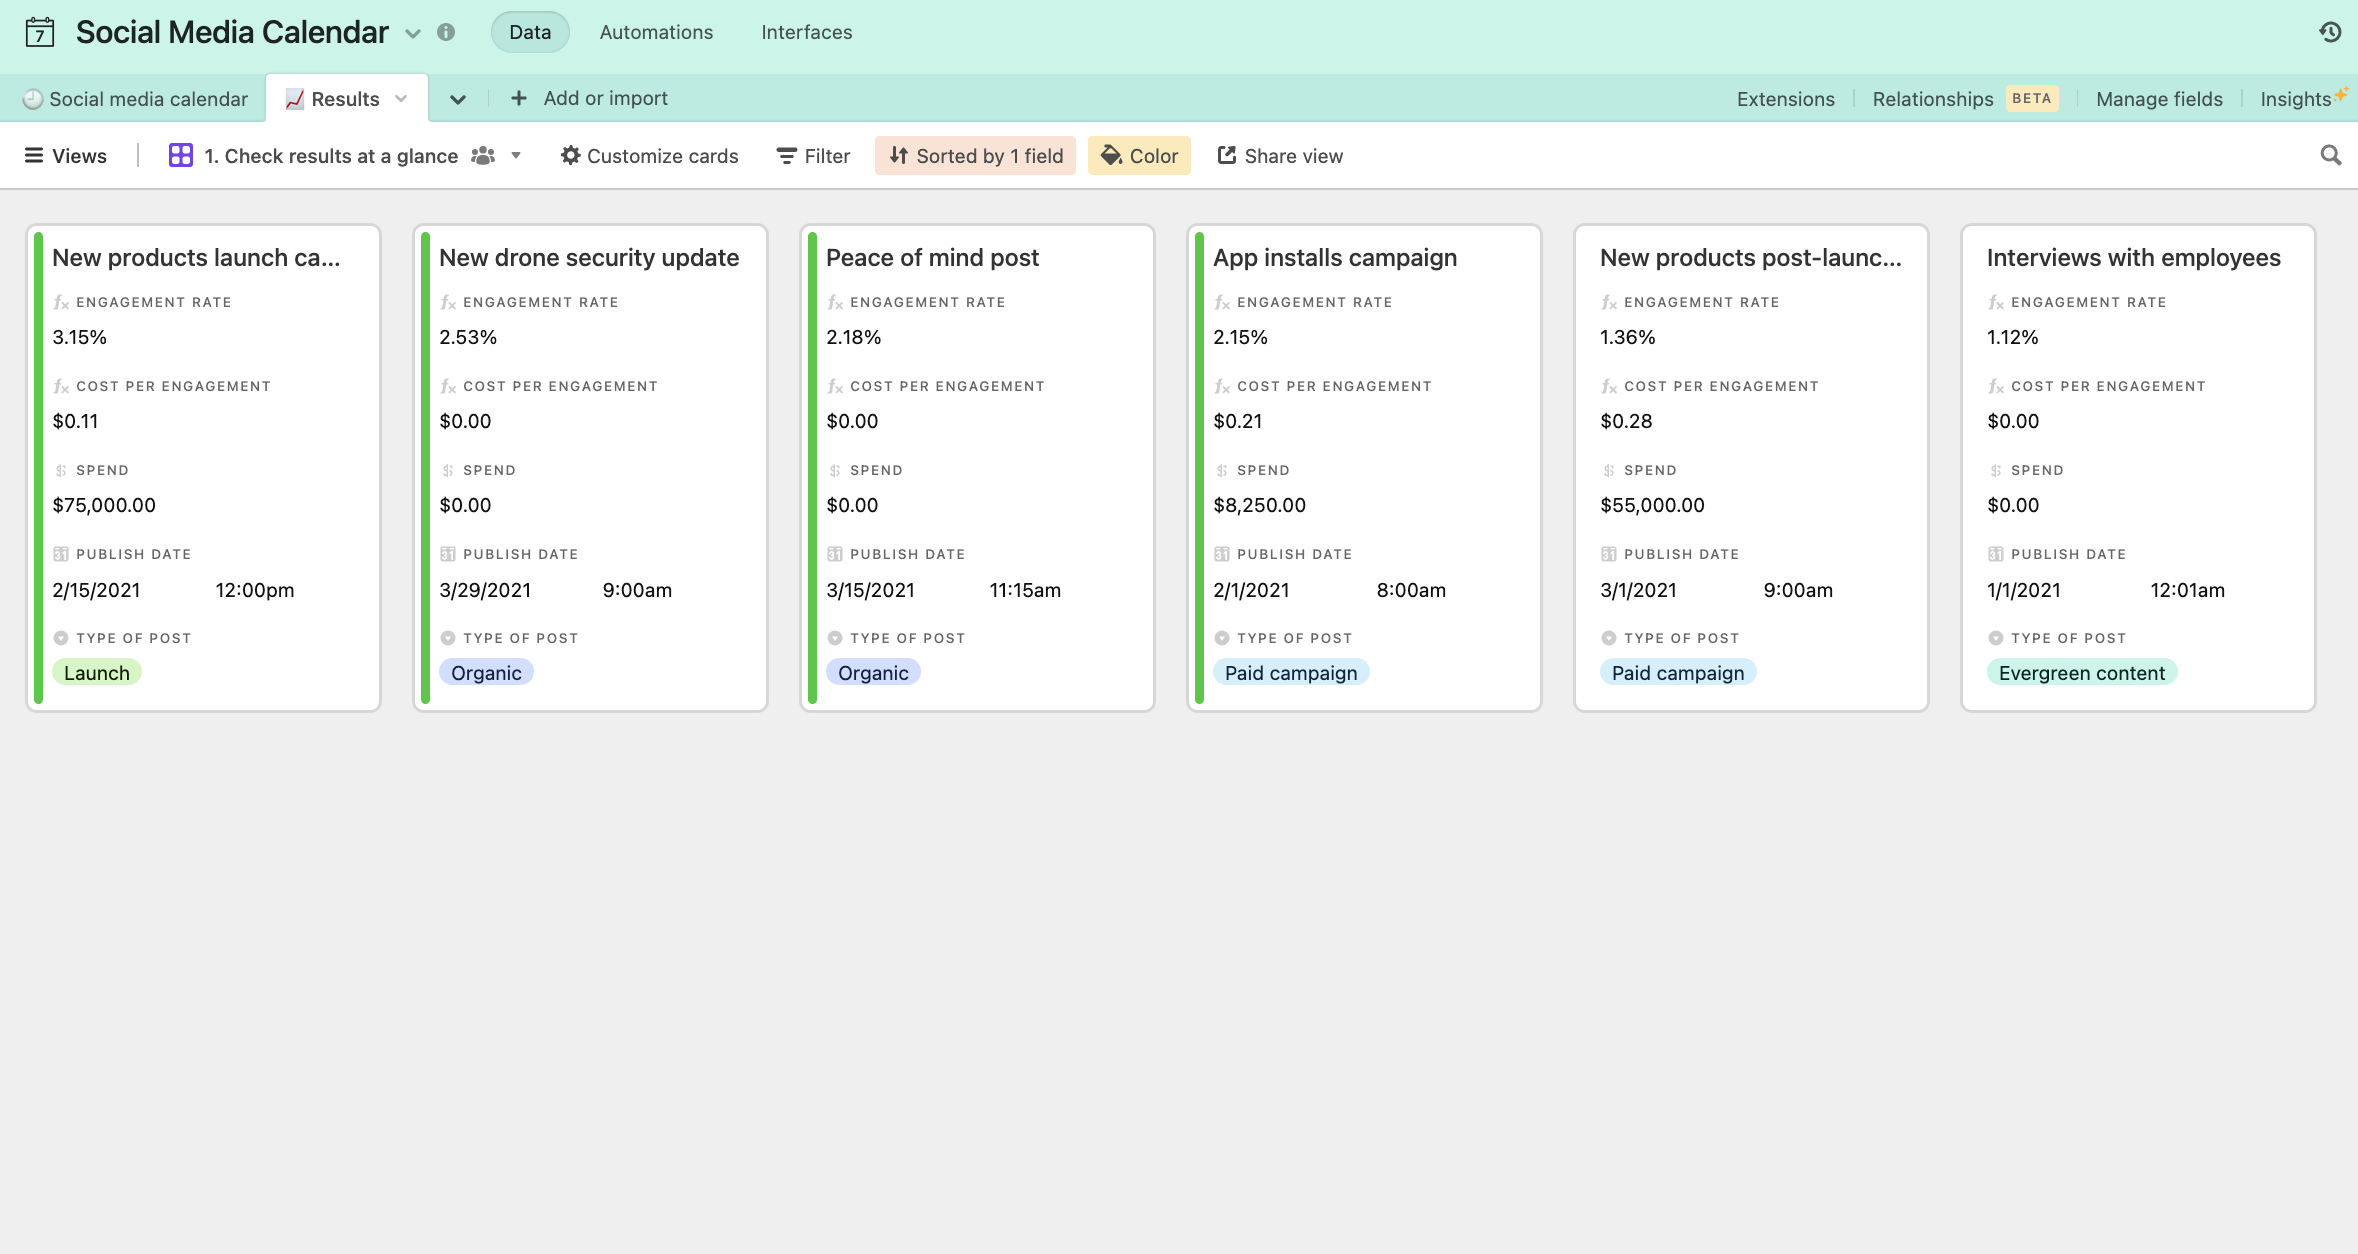Click the plus icon to add table
Image resolution: width=2358 pixels, height=1254 pixels.
coord(518,98)
